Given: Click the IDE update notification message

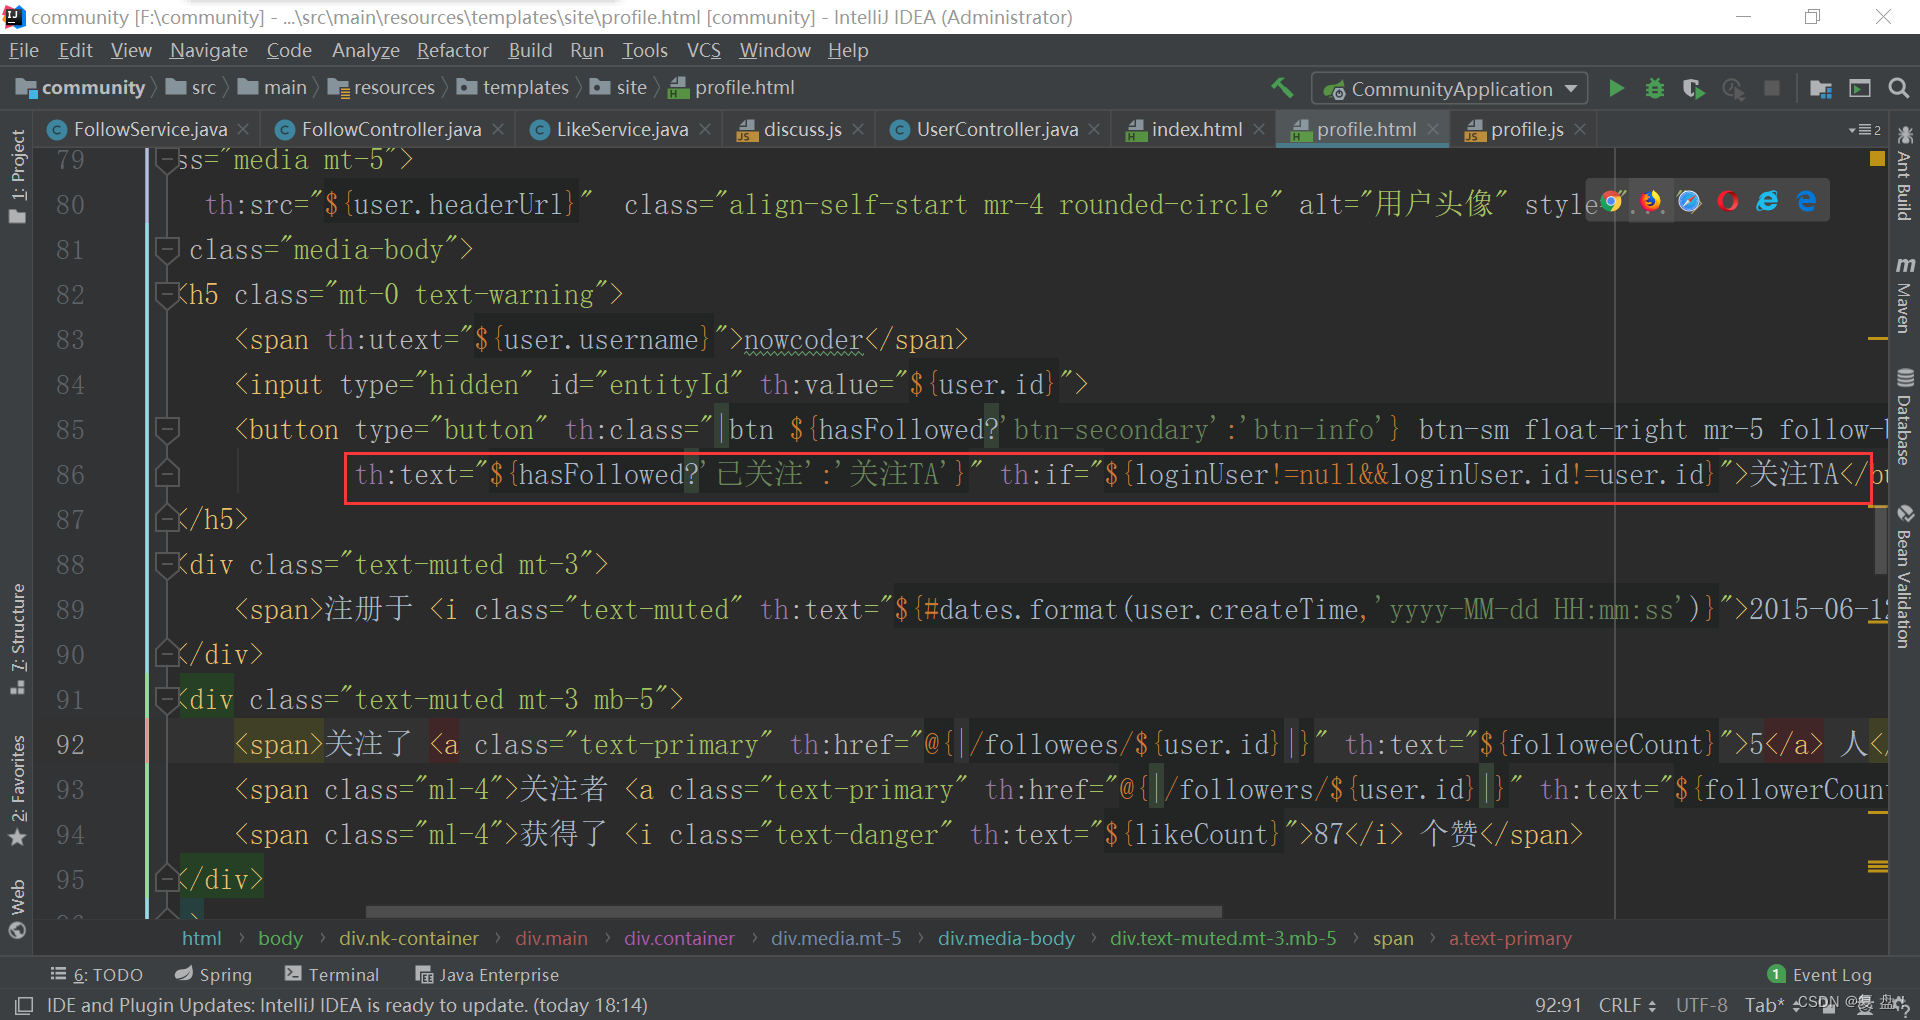Looking at the screenshot, I should (x=347, y=1005).
